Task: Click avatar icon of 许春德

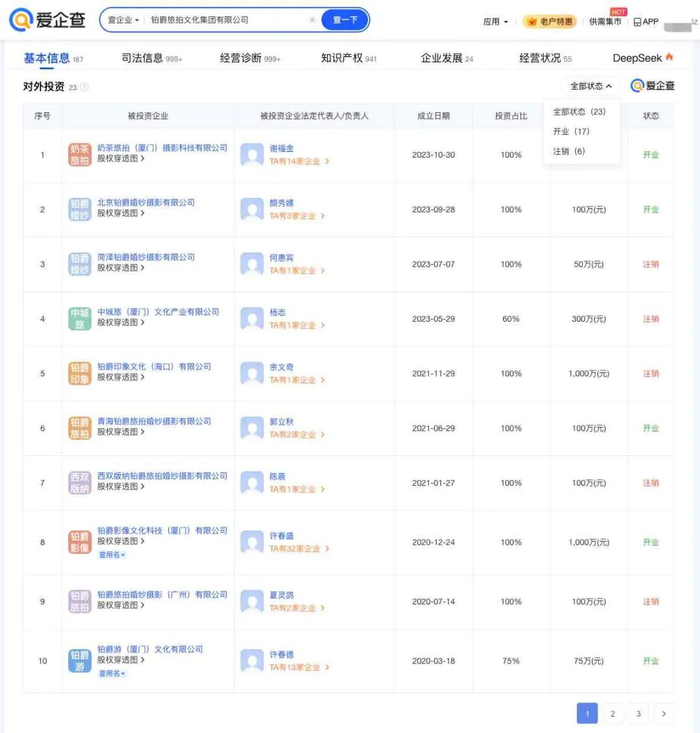Action: click(252, 661)
